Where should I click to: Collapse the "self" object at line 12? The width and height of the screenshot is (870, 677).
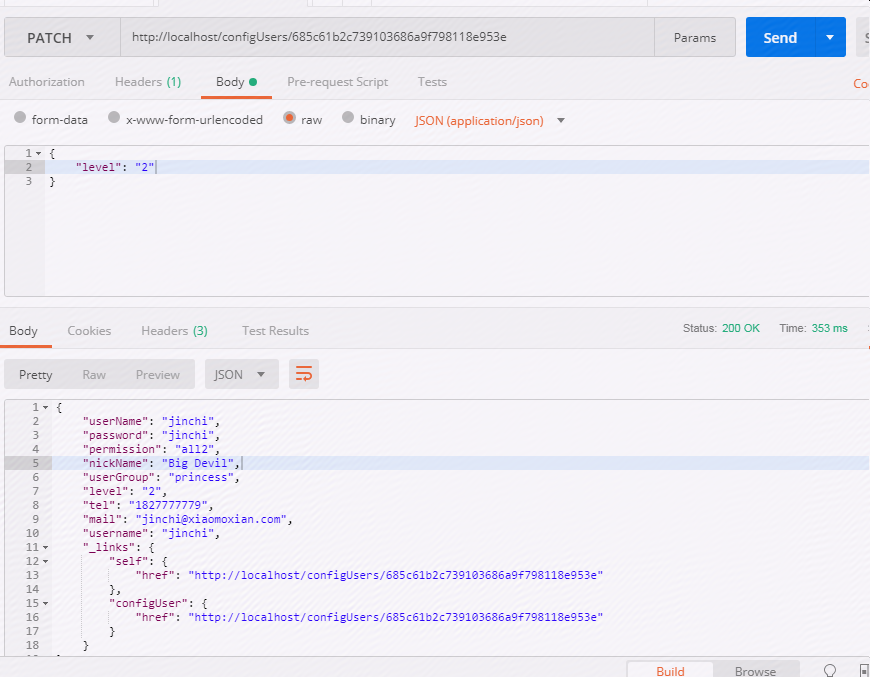click(45, 561)
